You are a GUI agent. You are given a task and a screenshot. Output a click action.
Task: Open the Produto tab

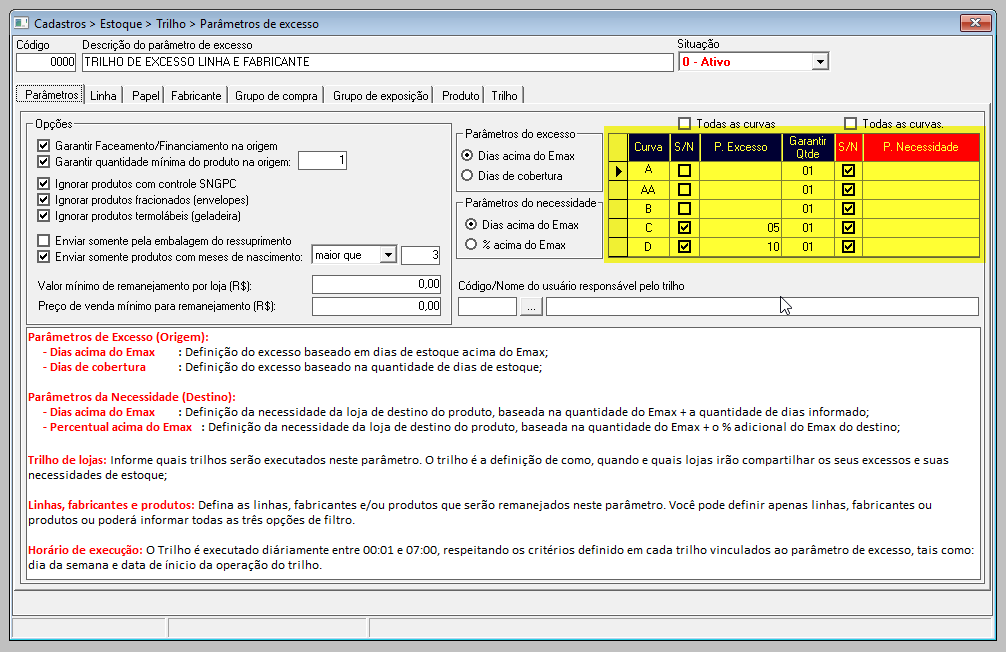click(x=461, y=96)
